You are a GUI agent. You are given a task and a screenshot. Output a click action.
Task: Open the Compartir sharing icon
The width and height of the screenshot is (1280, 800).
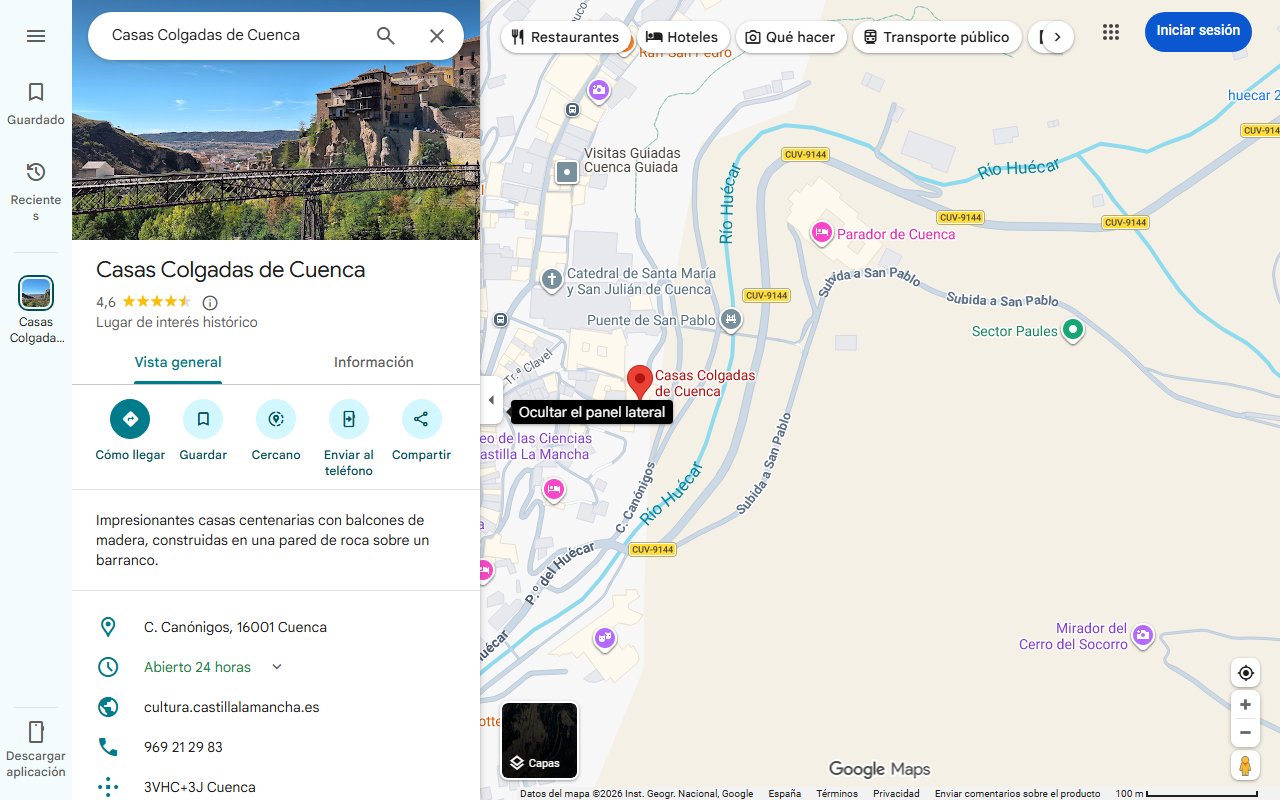[x=421, y=419]
